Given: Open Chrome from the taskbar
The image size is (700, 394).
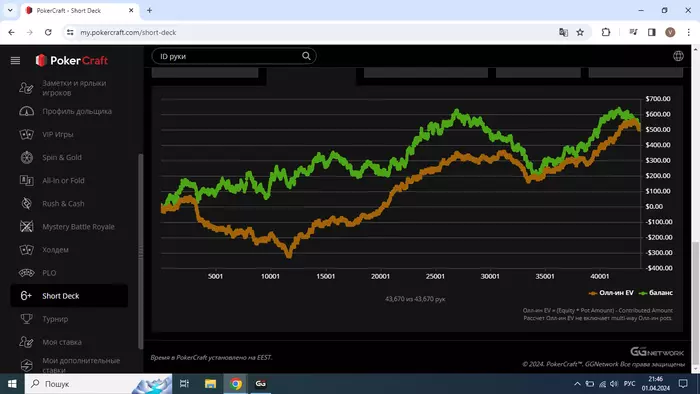Looking at the screenshot, I should [236, 384].
